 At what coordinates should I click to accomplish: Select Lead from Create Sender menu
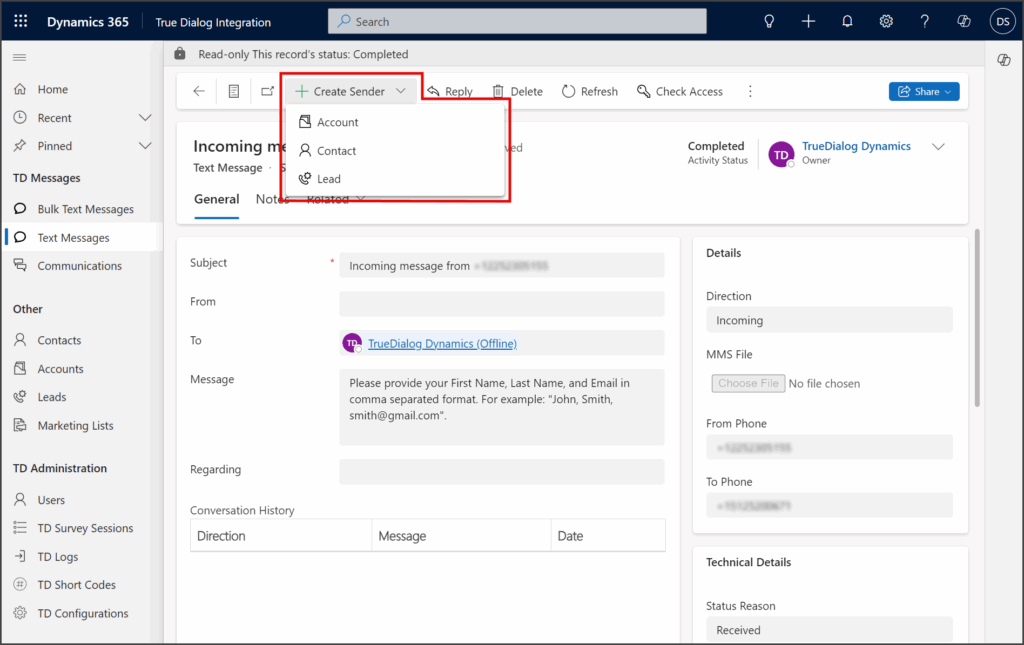[395, 179]
